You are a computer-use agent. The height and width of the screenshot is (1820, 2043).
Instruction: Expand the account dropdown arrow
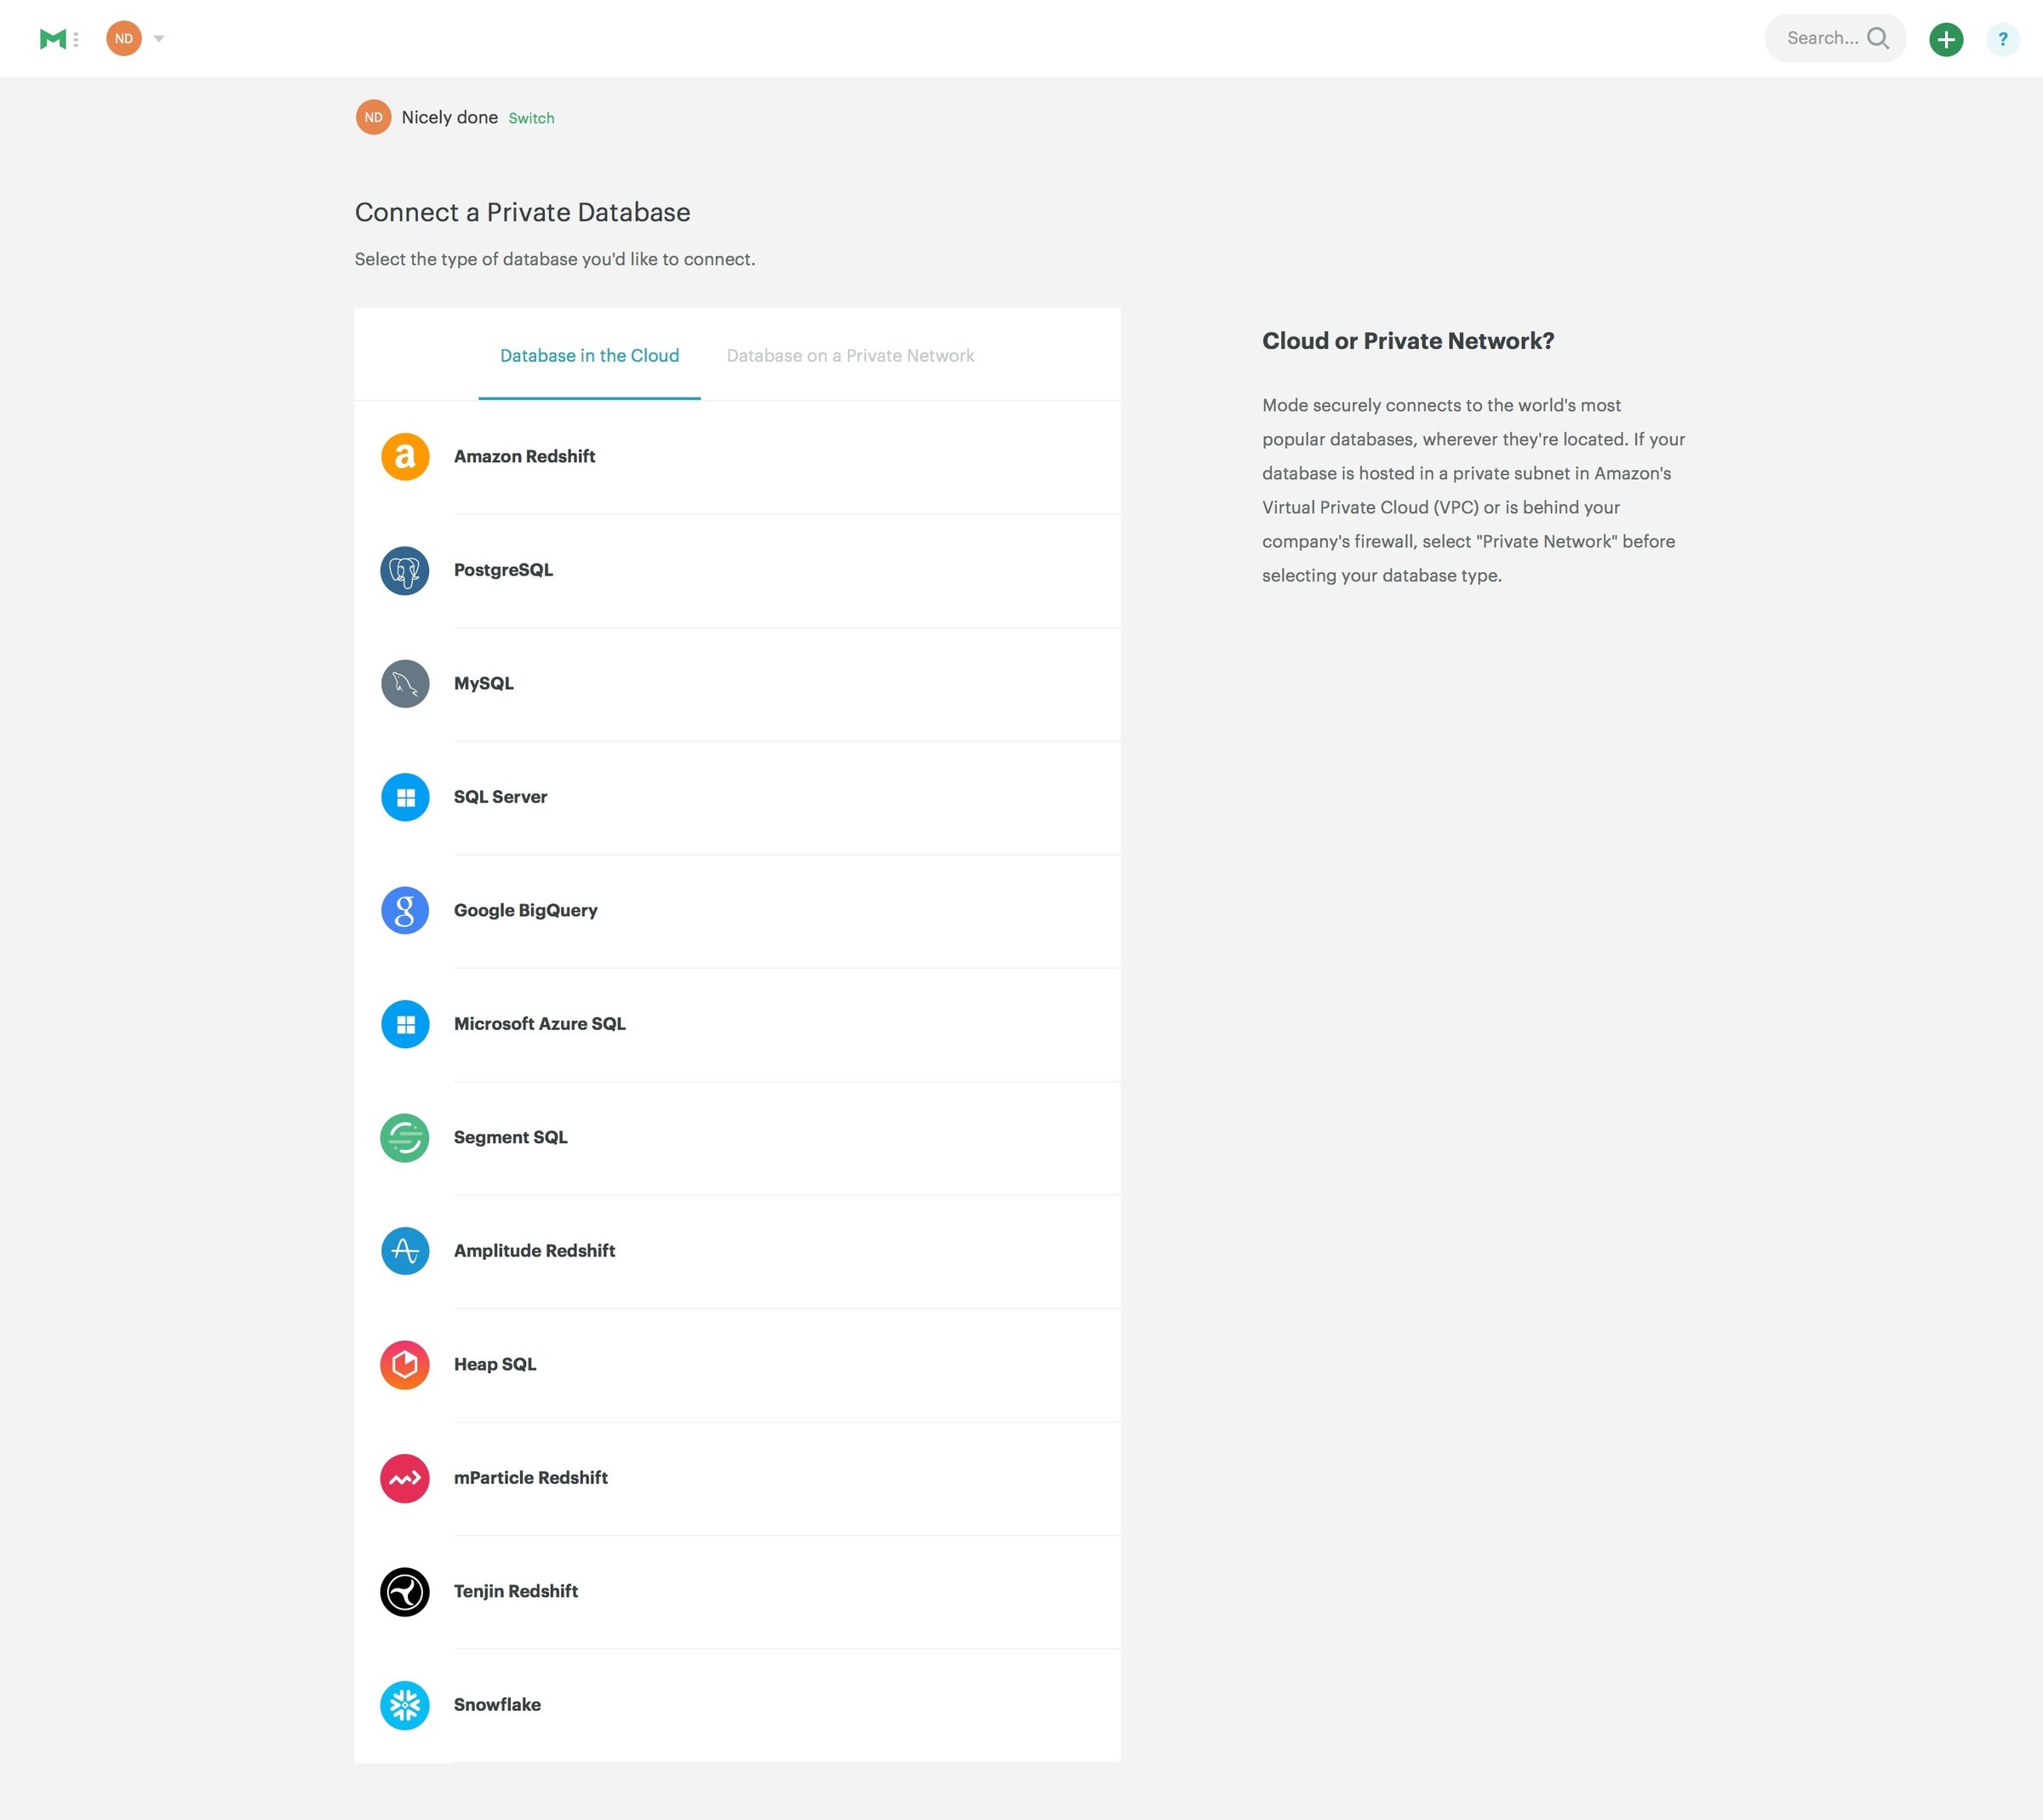click(x=159, y=39)
